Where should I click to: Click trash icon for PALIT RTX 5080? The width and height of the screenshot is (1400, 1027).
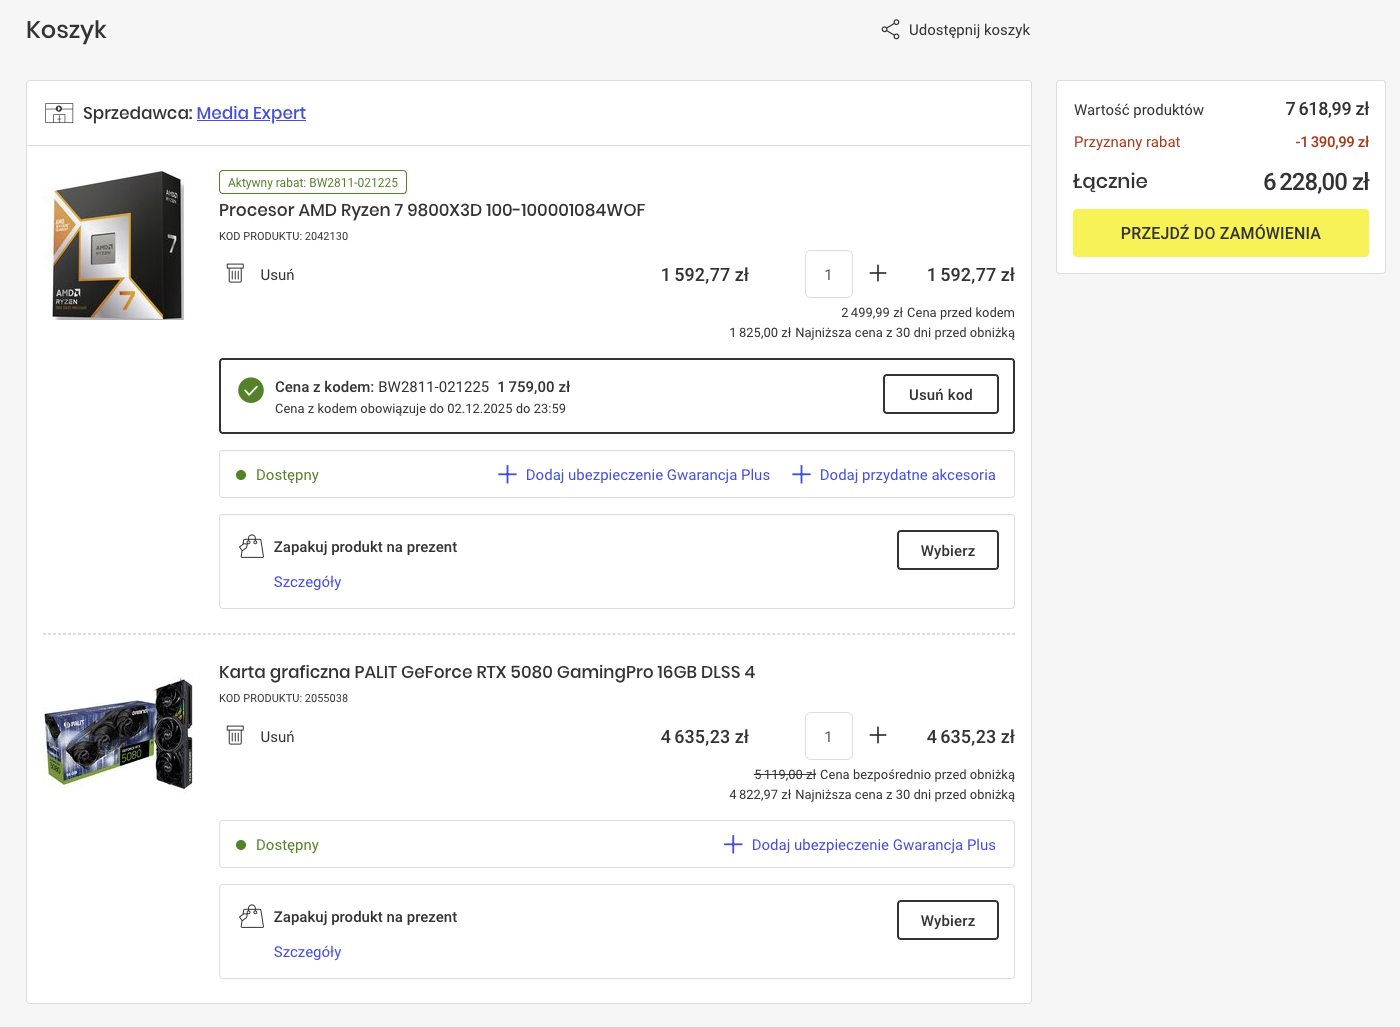(x=235, y=736)
